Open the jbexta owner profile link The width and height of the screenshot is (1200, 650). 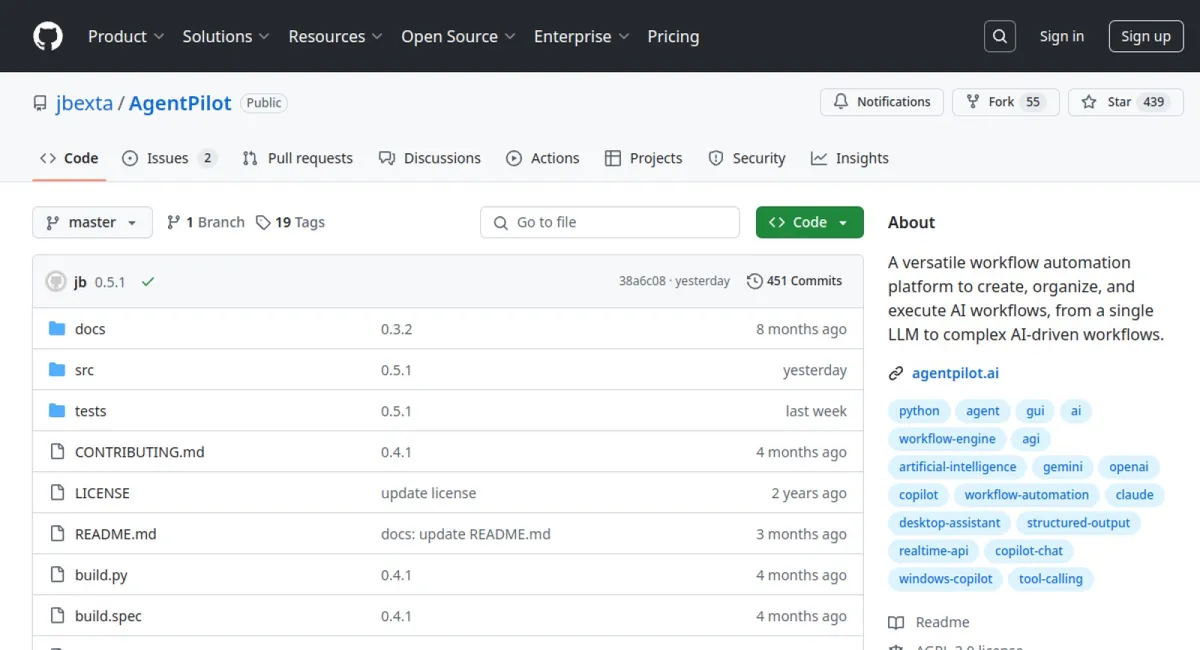point(84,103)
